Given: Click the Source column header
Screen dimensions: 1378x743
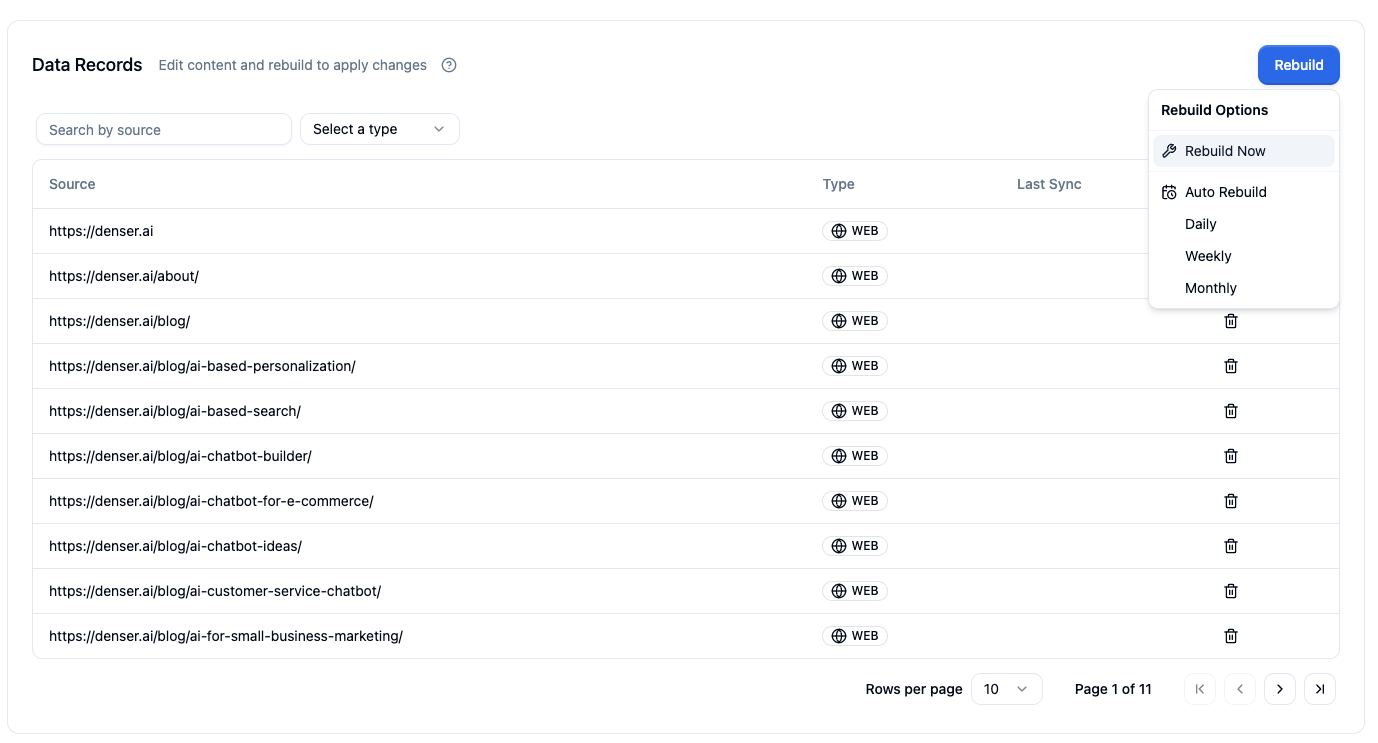Looking at the screenshot, I should pos(72,184).
